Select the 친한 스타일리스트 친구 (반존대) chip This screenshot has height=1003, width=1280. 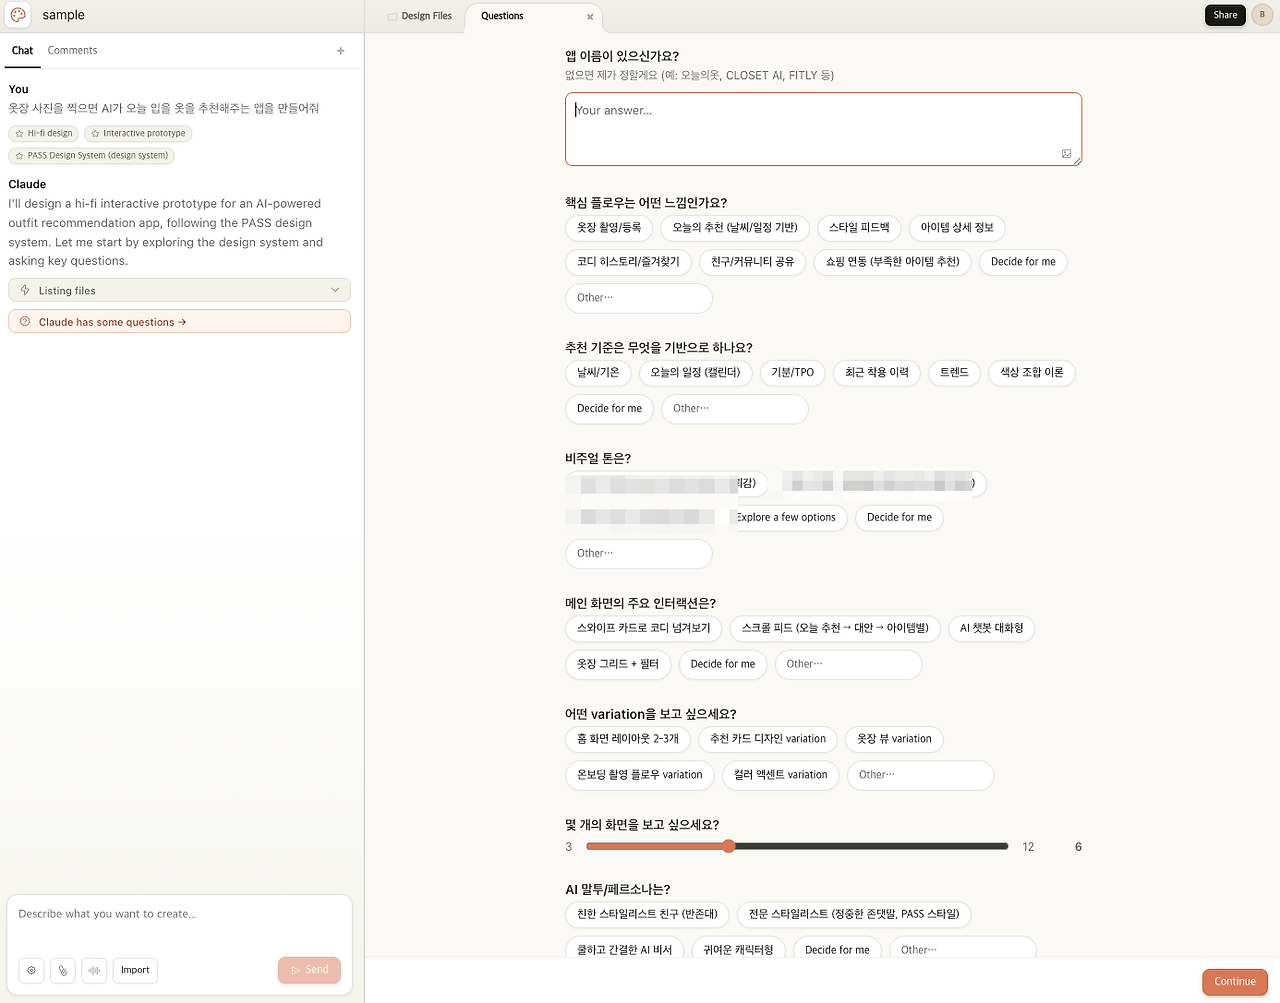pos(647,914)
